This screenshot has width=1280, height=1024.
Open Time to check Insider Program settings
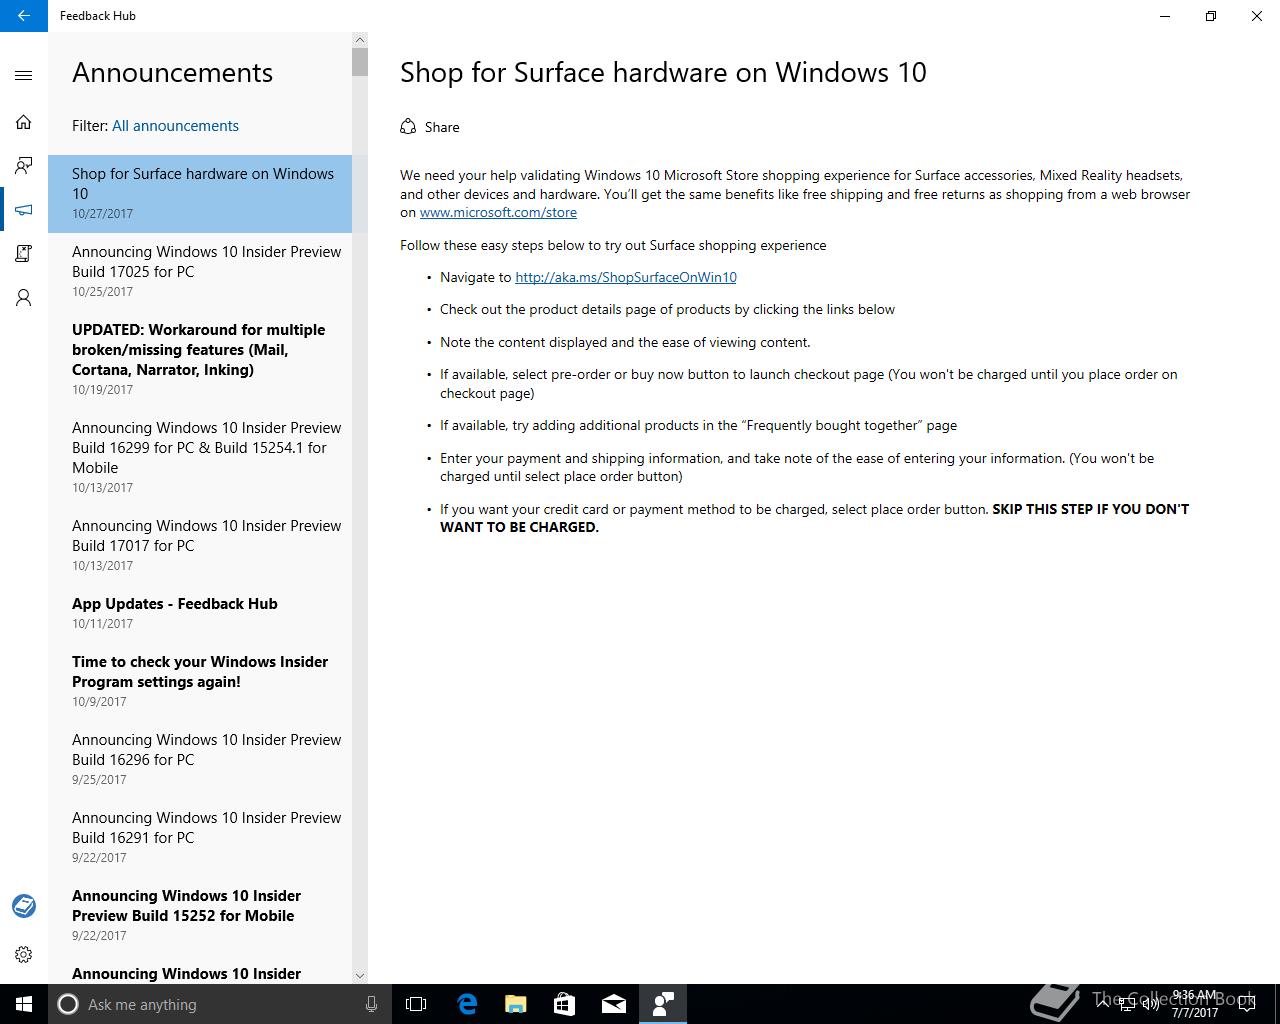pyautogui.click(x=200, y=682)
